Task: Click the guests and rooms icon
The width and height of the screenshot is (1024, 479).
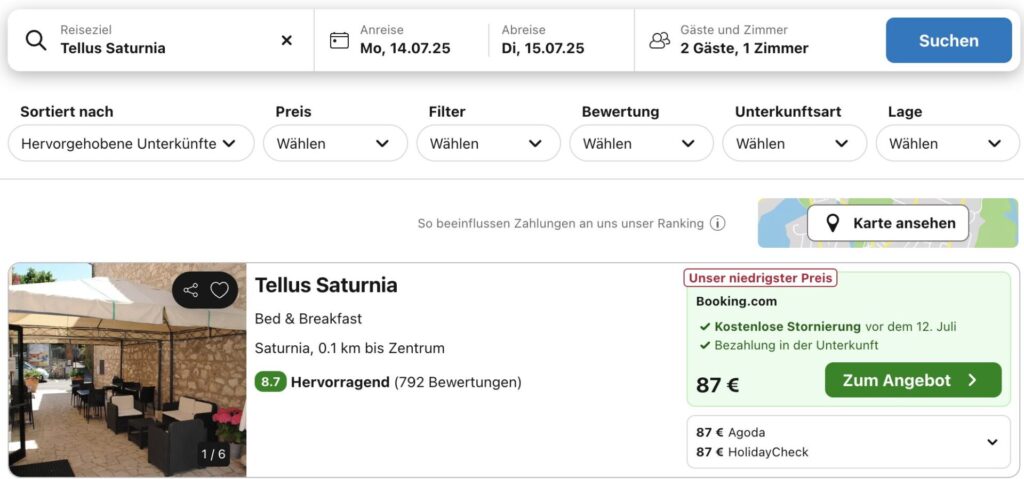Action: (x=659, y=40)
